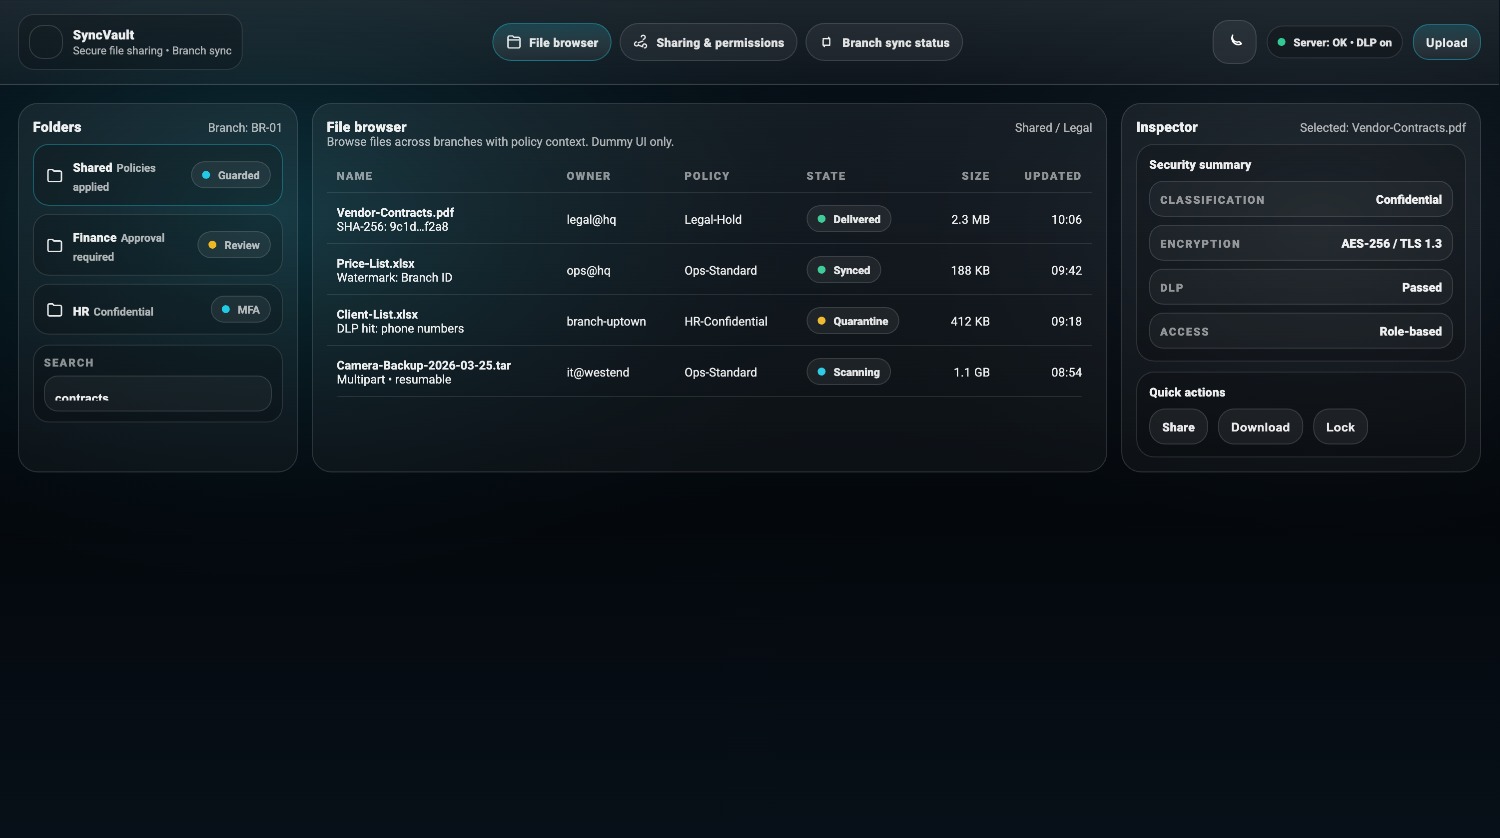Open the Branch sync status icon
Image resolution: width=1500 pixels, height=838 pixels.
point(826,42)
